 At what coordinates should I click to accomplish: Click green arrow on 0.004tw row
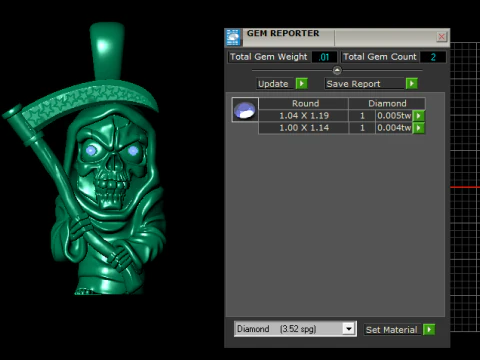pos(419,128)
